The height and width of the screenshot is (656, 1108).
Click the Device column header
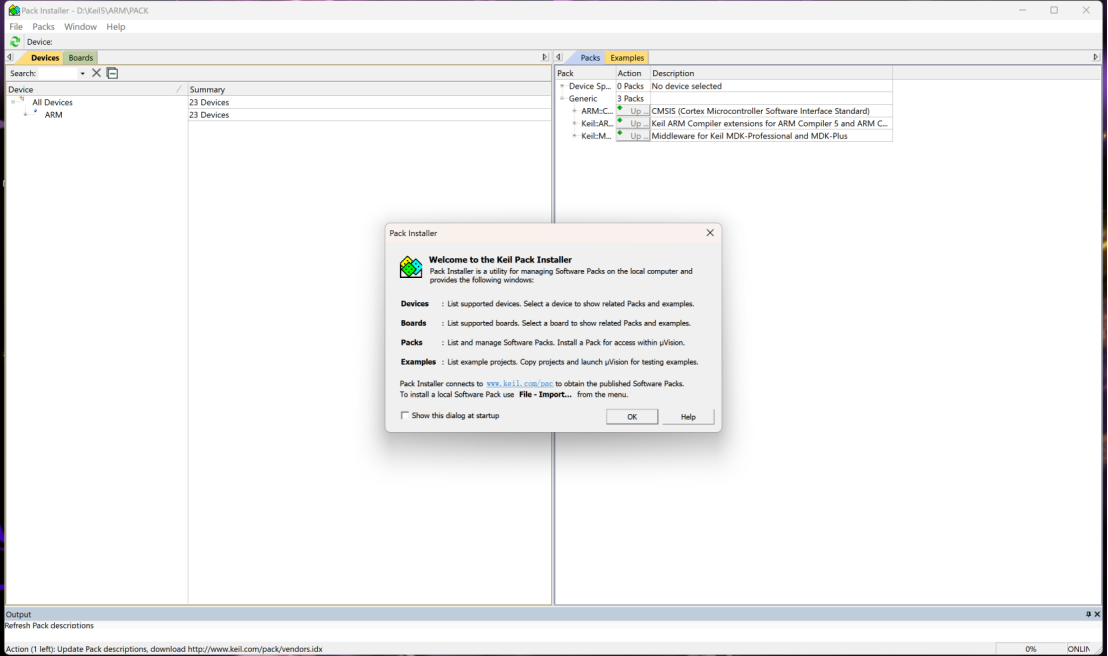point(95,90)
